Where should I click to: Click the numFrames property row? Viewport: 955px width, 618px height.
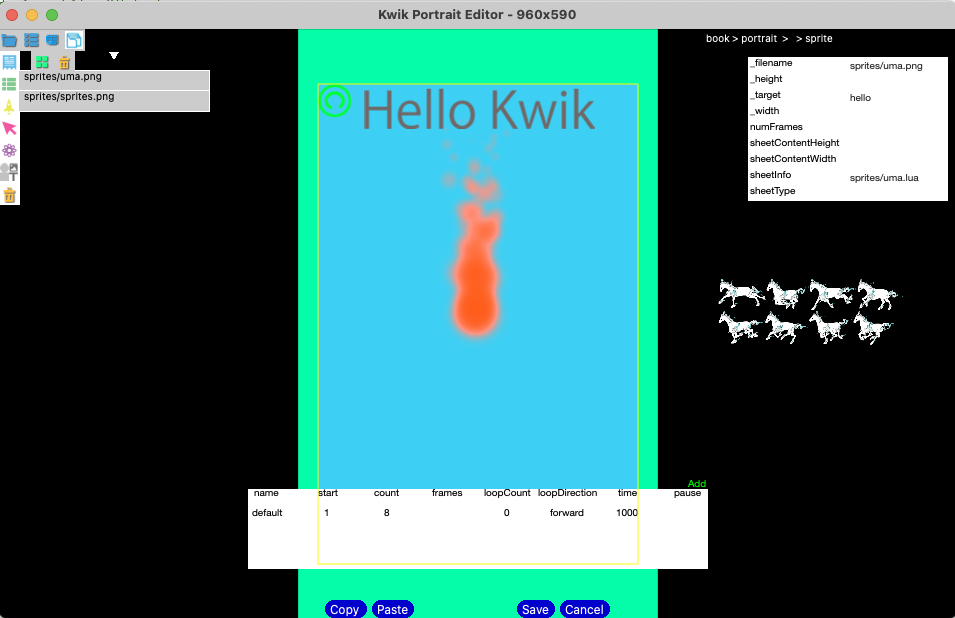847,127
